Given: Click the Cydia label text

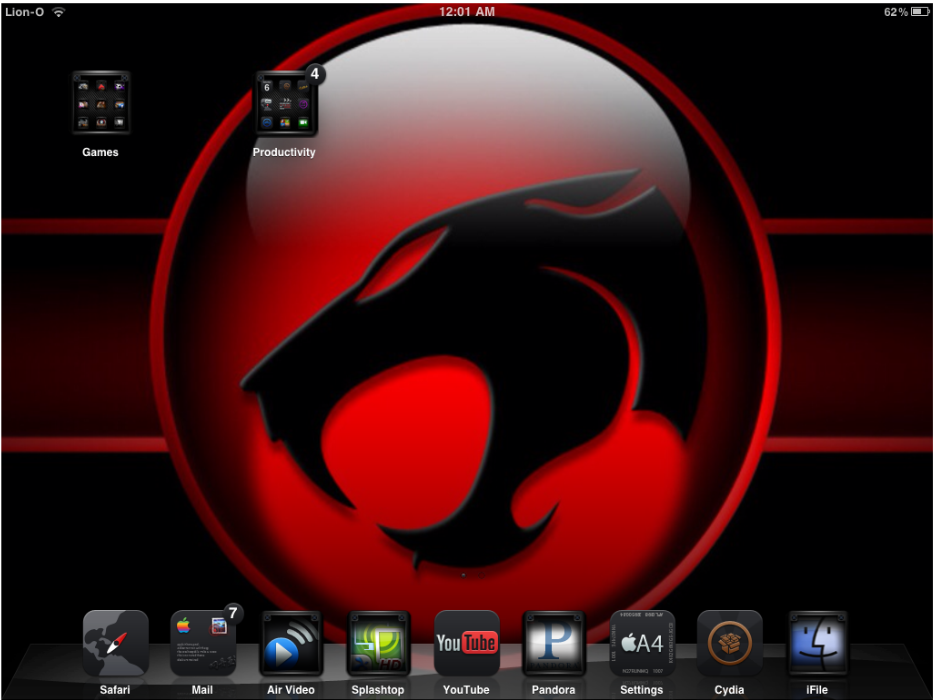Looking at the screenshot, I should pos(729,689).
